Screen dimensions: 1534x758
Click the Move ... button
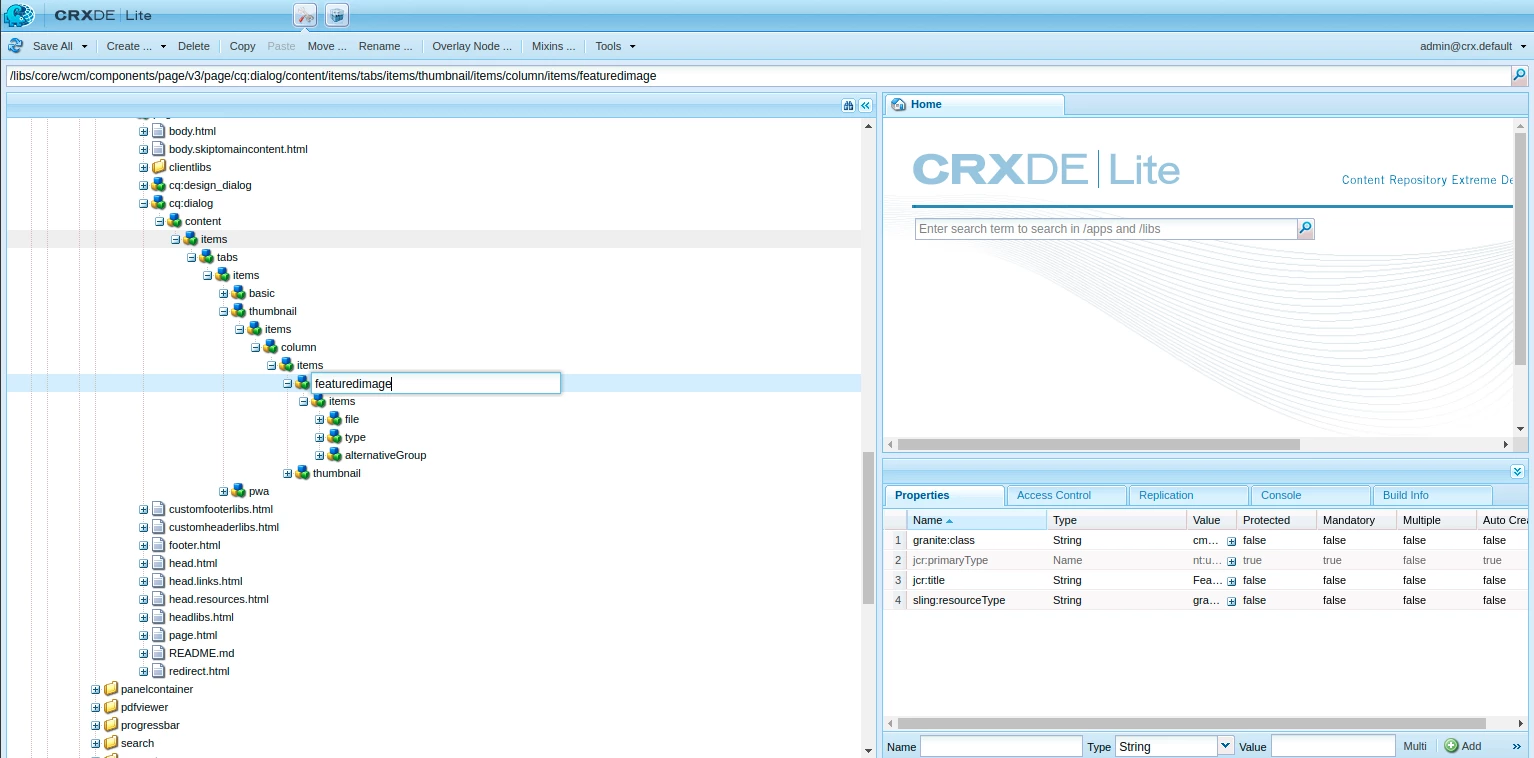pyautogui.click(x=327, y=46)
